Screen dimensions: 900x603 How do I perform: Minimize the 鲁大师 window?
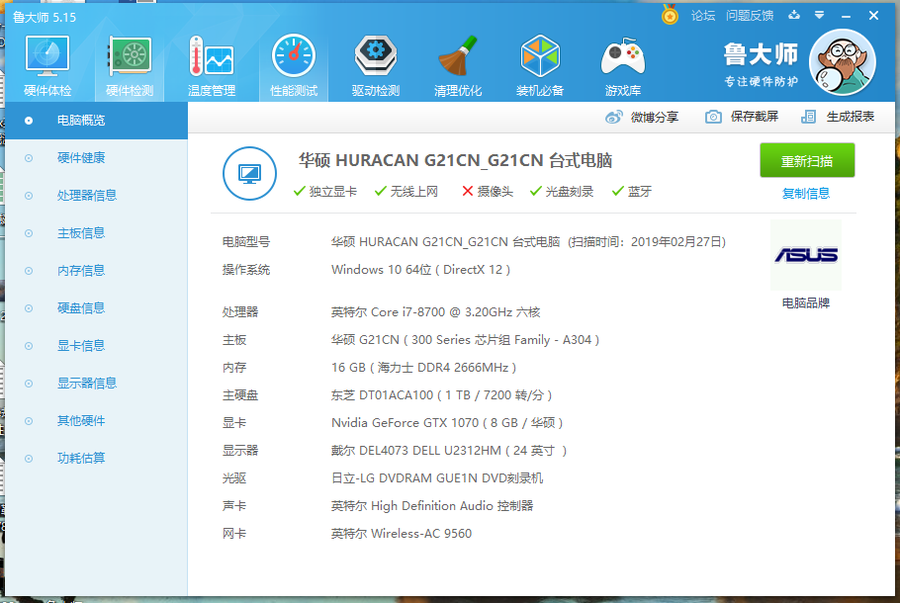(845, 16)
